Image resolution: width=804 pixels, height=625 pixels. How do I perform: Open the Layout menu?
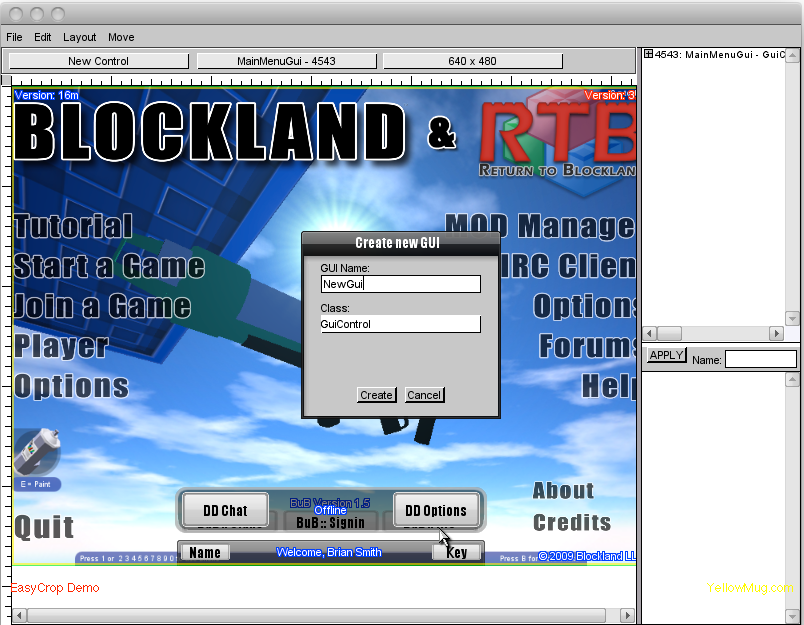(x=80, y=37)
